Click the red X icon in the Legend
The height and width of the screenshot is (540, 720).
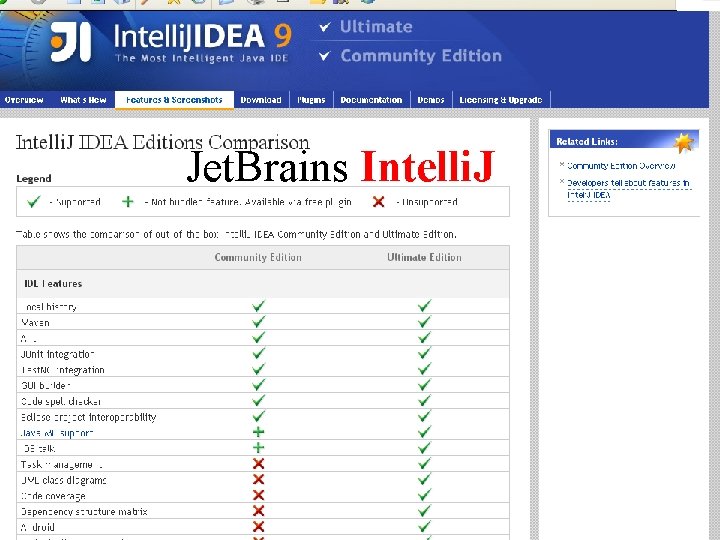tap(378, 201)
